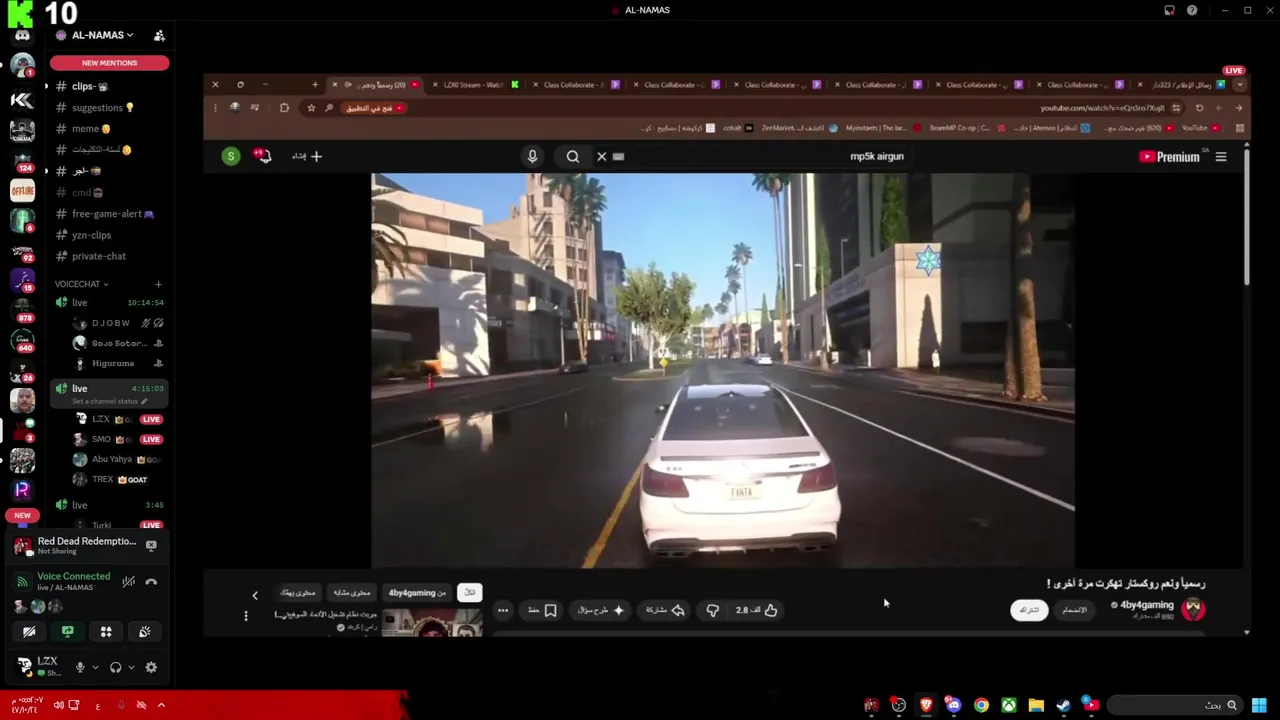Expand the AL-NAMAS server menu

pos(101,35)
